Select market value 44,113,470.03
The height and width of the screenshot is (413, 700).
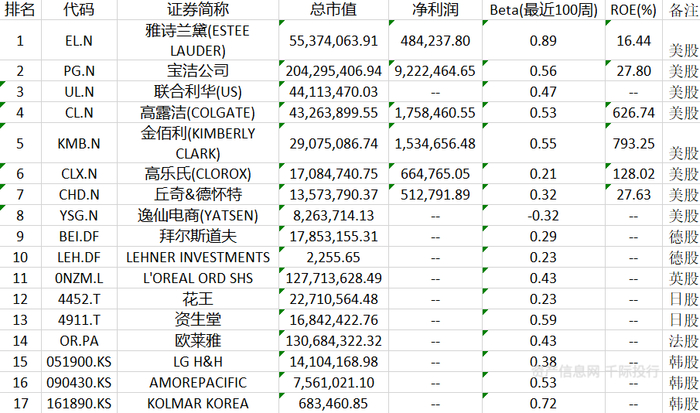(333, 92)
